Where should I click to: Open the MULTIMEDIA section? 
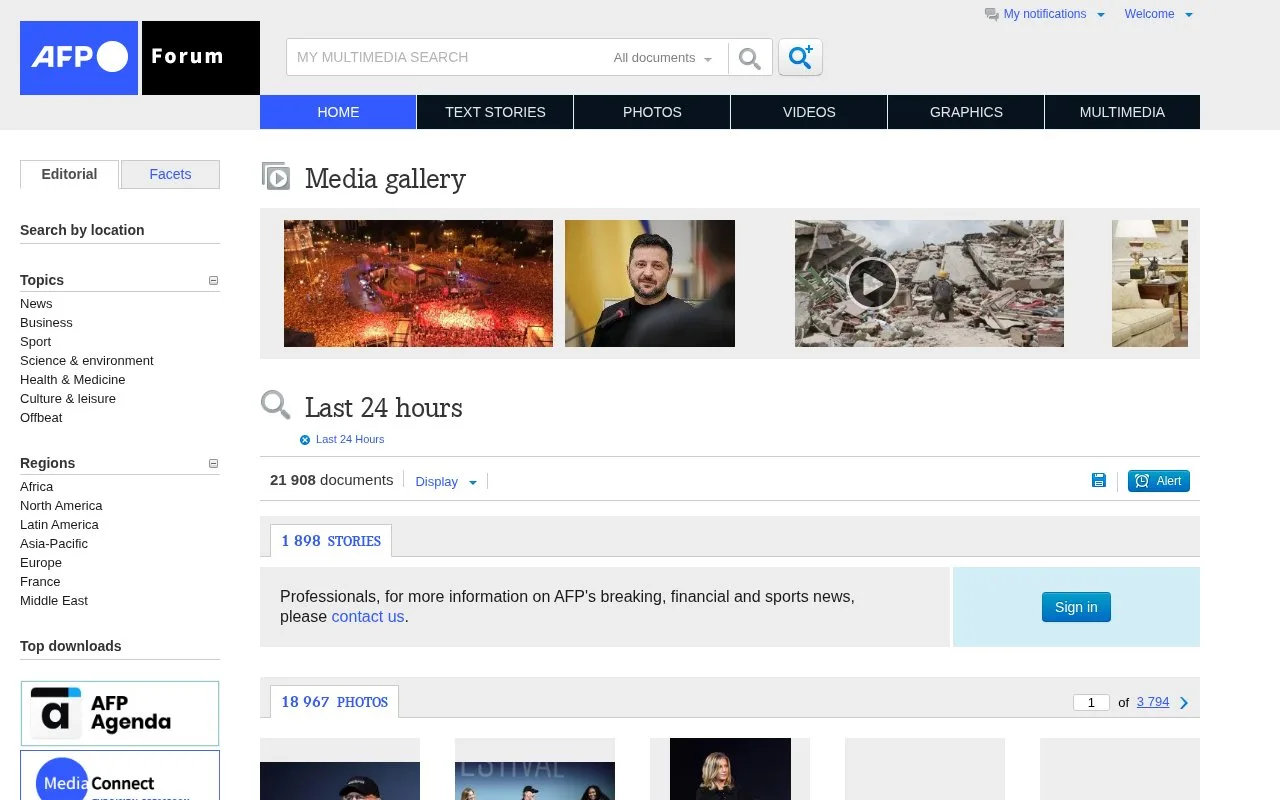[1122, 112]
